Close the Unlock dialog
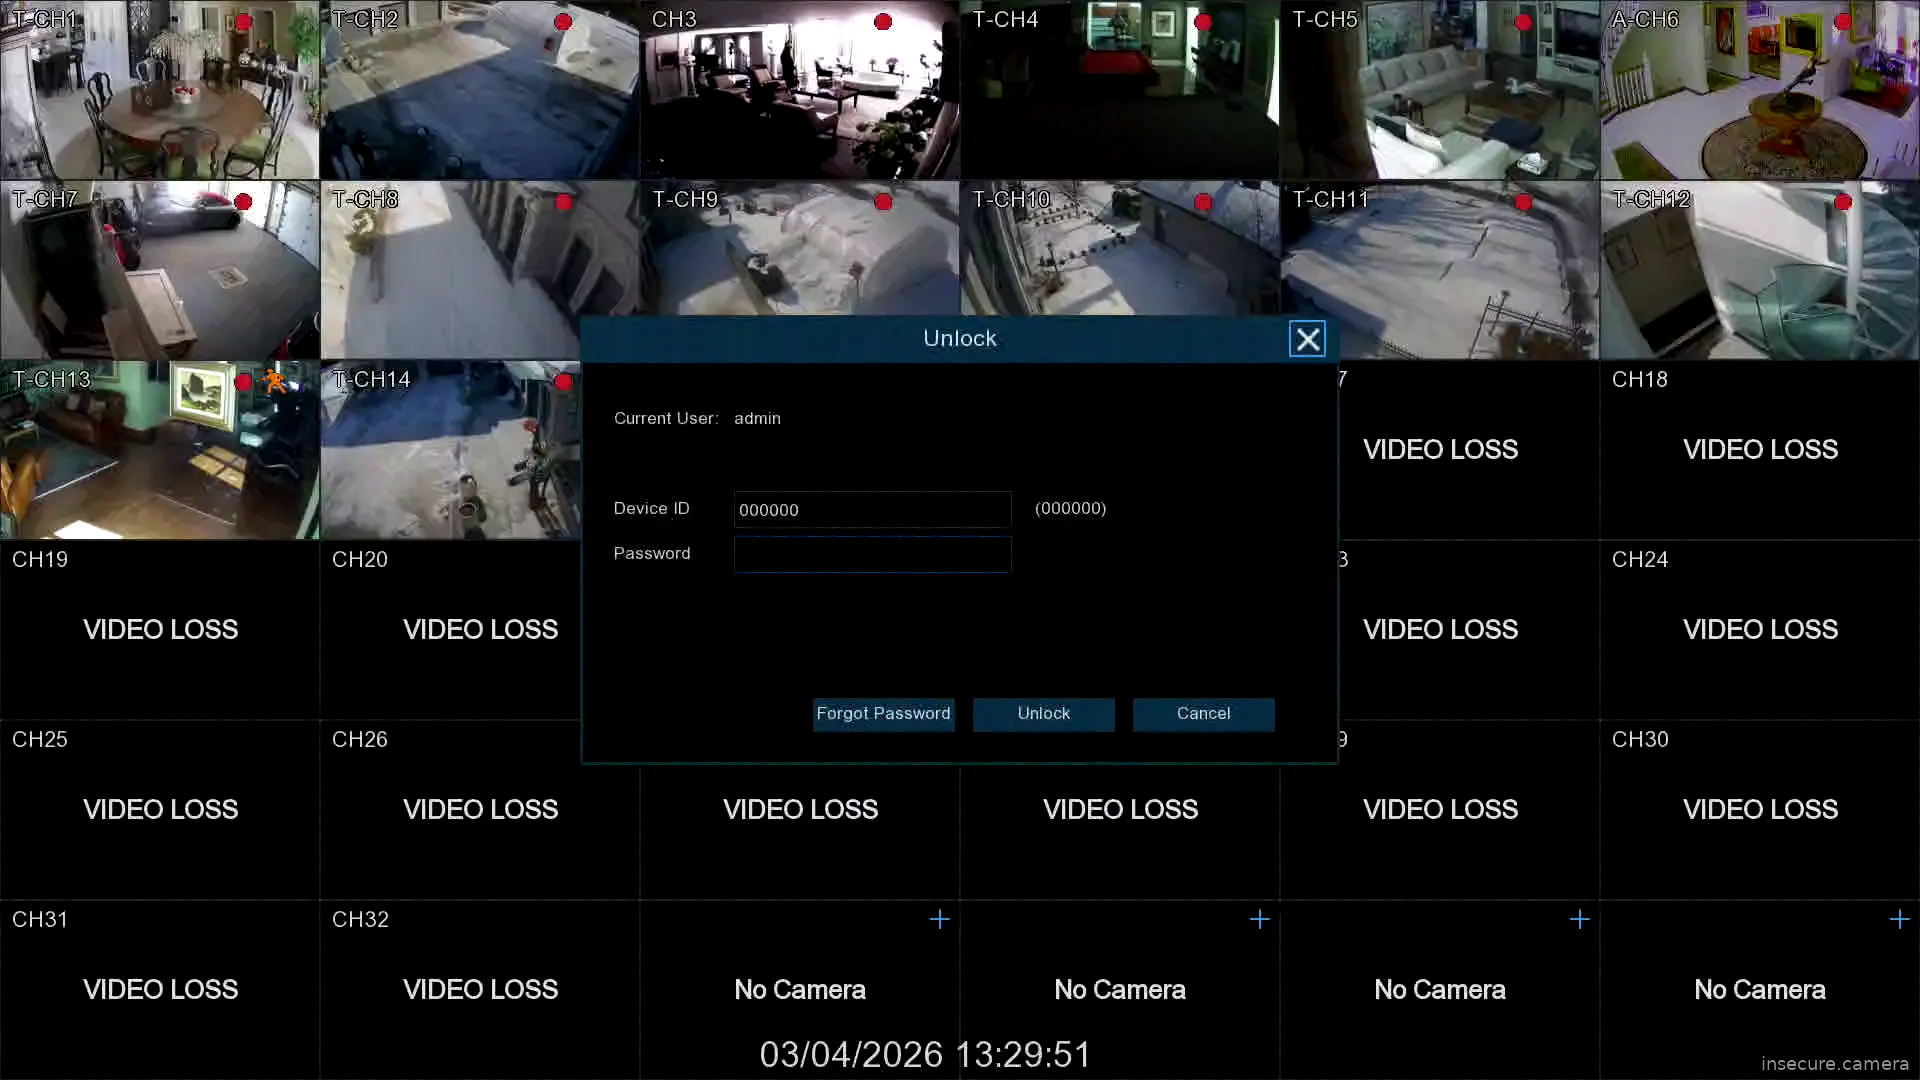The height and width of the screenshot is (1080, 1920). click(1307, 338)
